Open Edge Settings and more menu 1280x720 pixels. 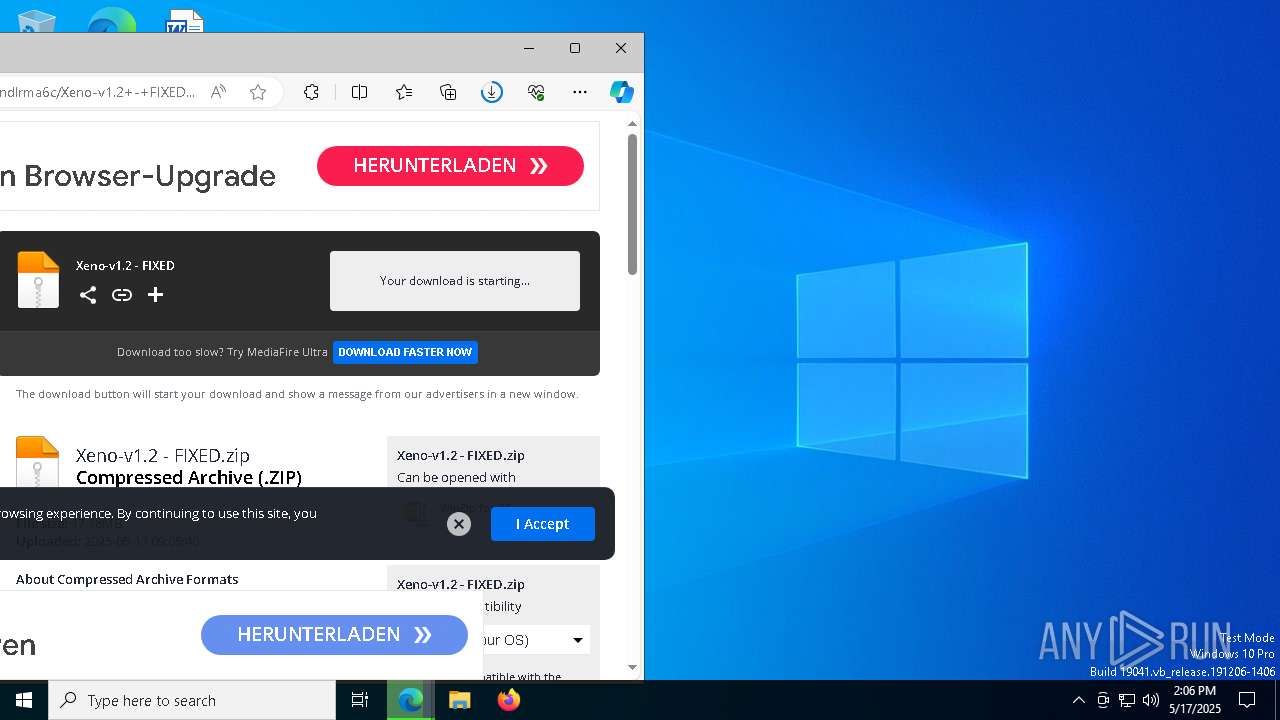click(580, 92)
